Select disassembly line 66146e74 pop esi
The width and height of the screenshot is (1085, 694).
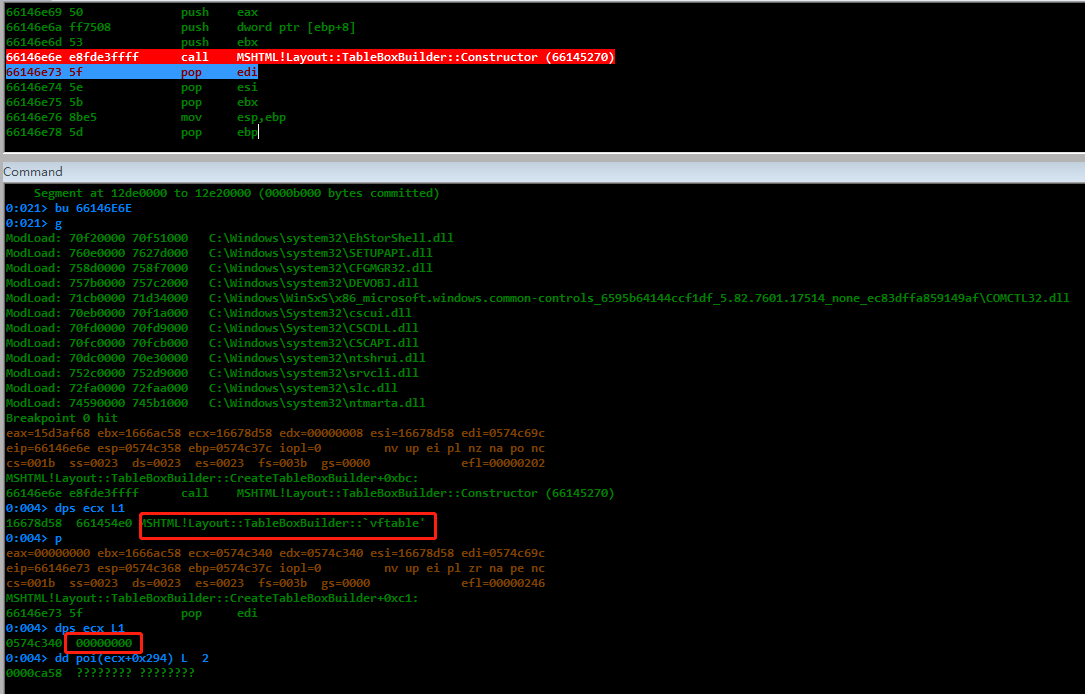coord(131,87)
